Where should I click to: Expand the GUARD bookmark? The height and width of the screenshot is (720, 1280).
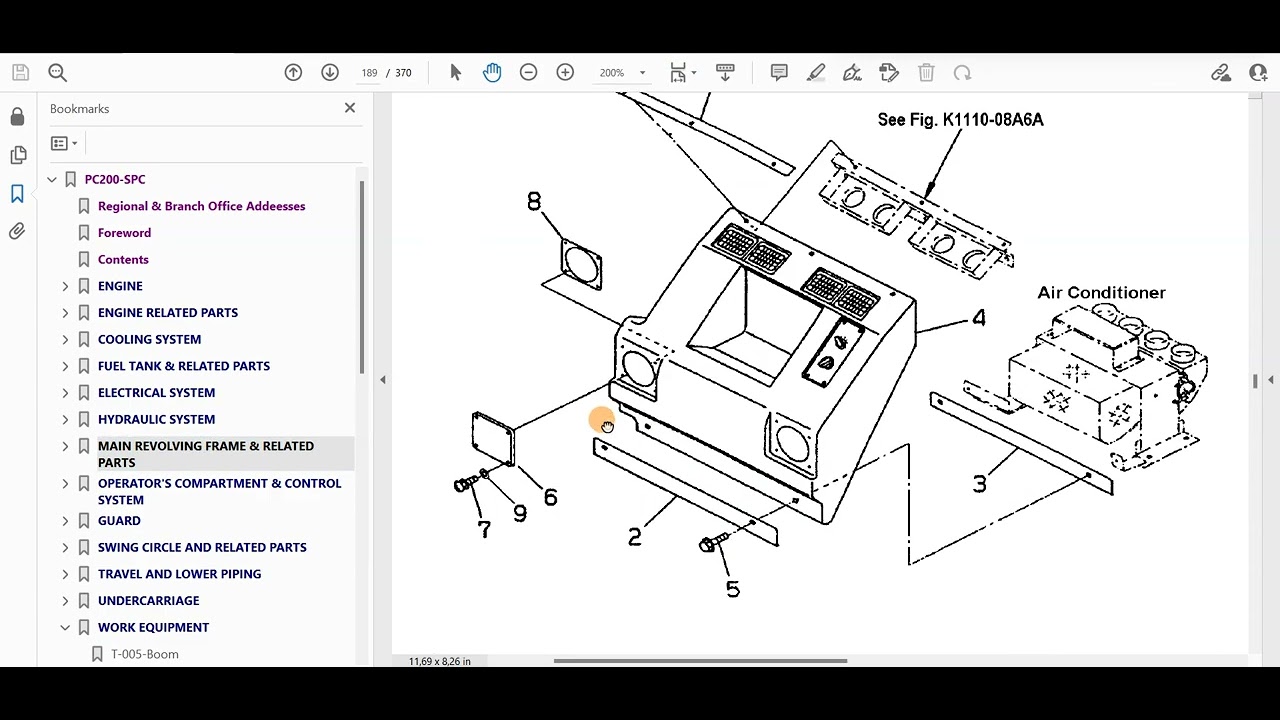(65, 521)
